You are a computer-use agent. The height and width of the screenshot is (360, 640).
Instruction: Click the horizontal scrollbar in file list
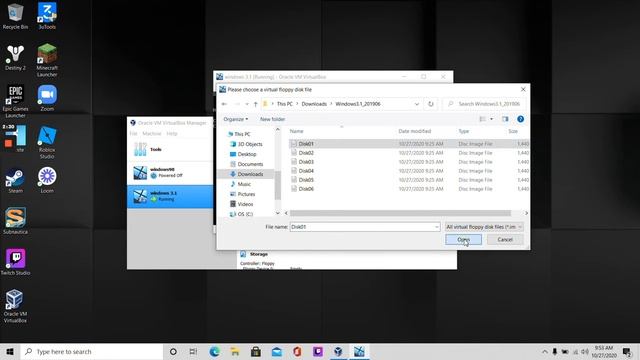(x=400, y=213)
